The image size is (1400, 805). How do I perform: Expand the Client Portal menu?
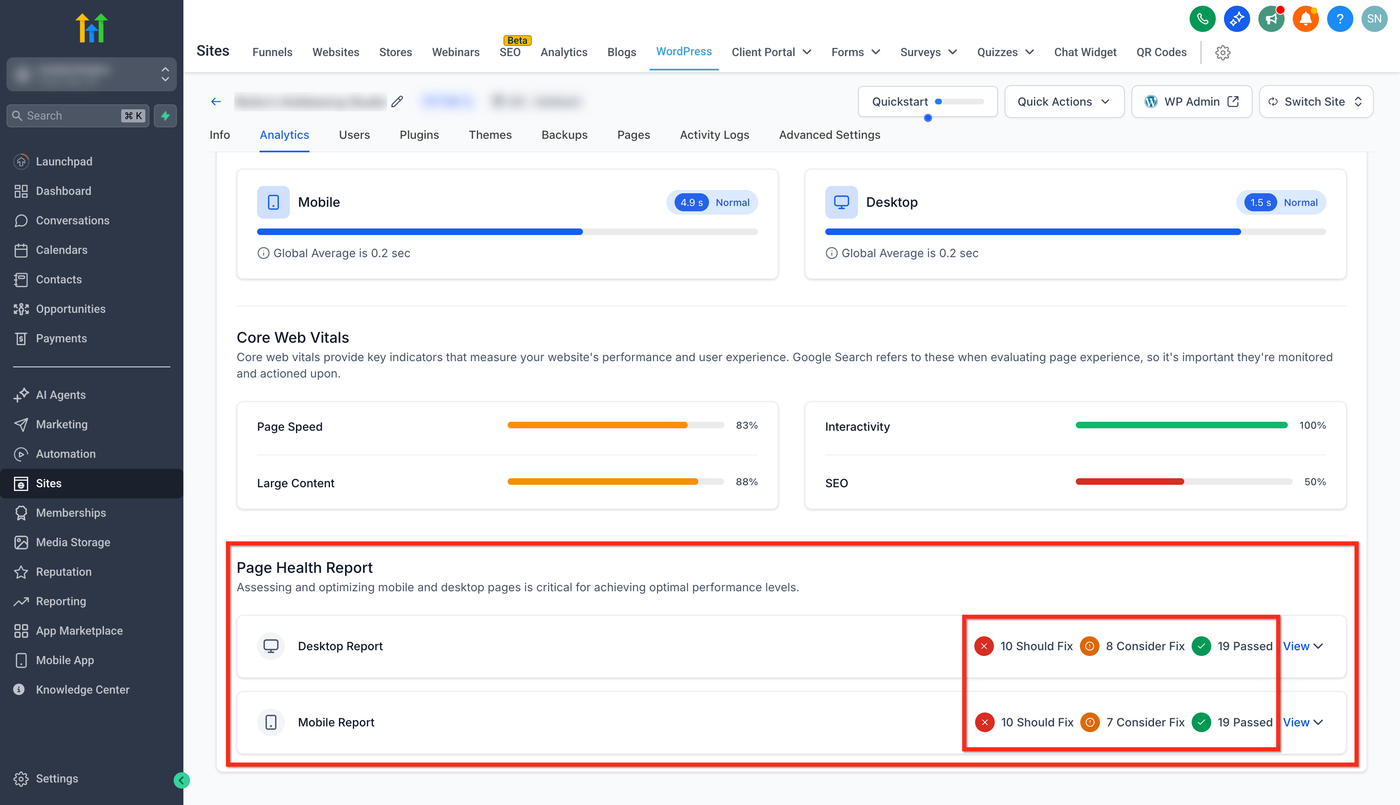coord(771,52)
